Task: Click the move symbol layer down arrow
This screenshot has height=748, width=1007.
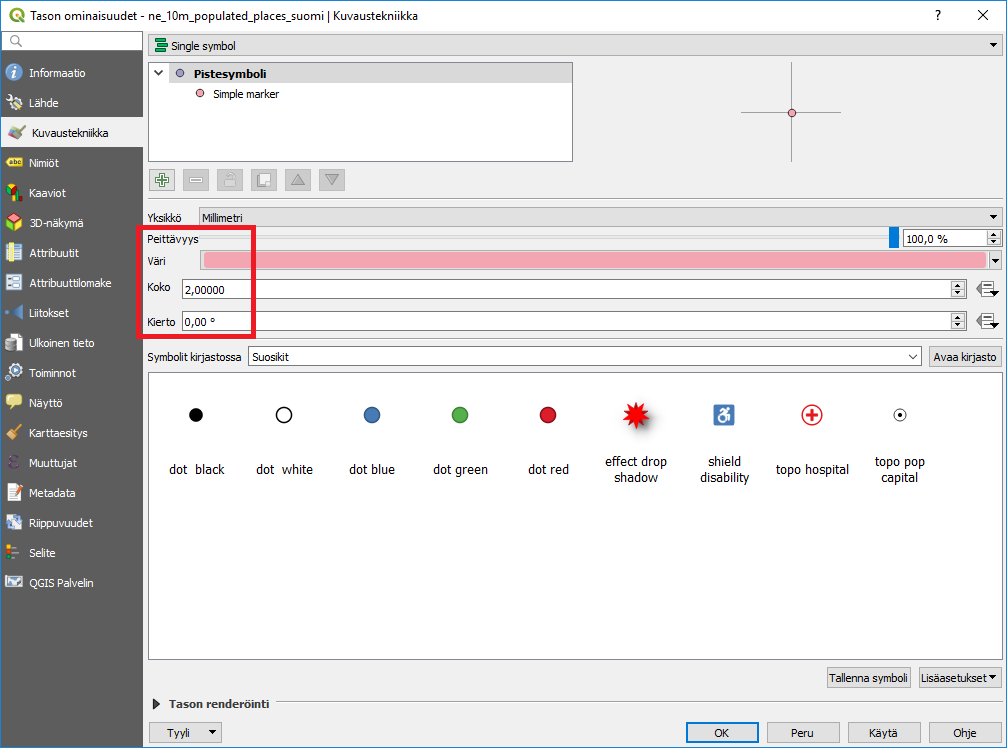Action: coord(333,180)
